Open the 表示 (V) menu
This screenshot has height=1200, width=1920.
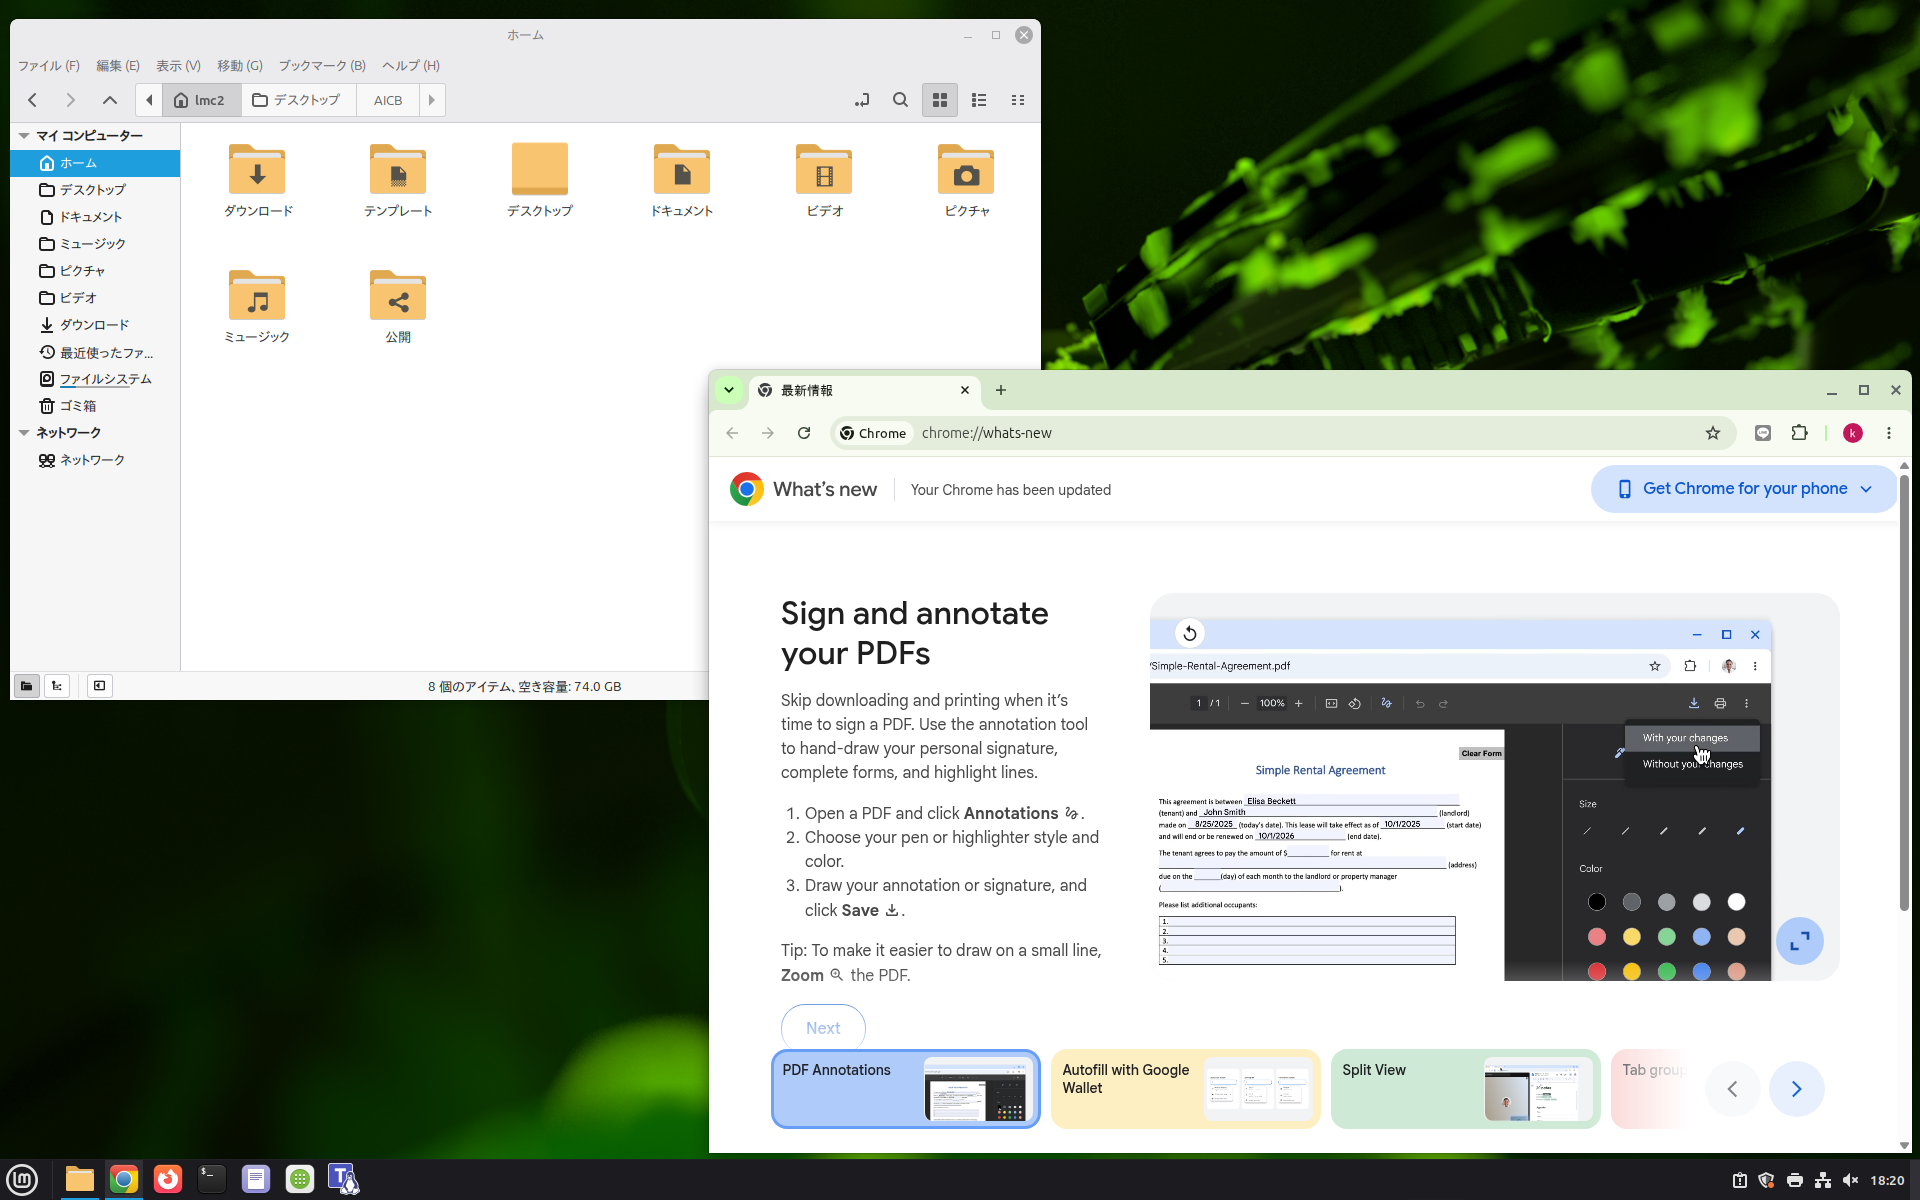pos(178,66)
